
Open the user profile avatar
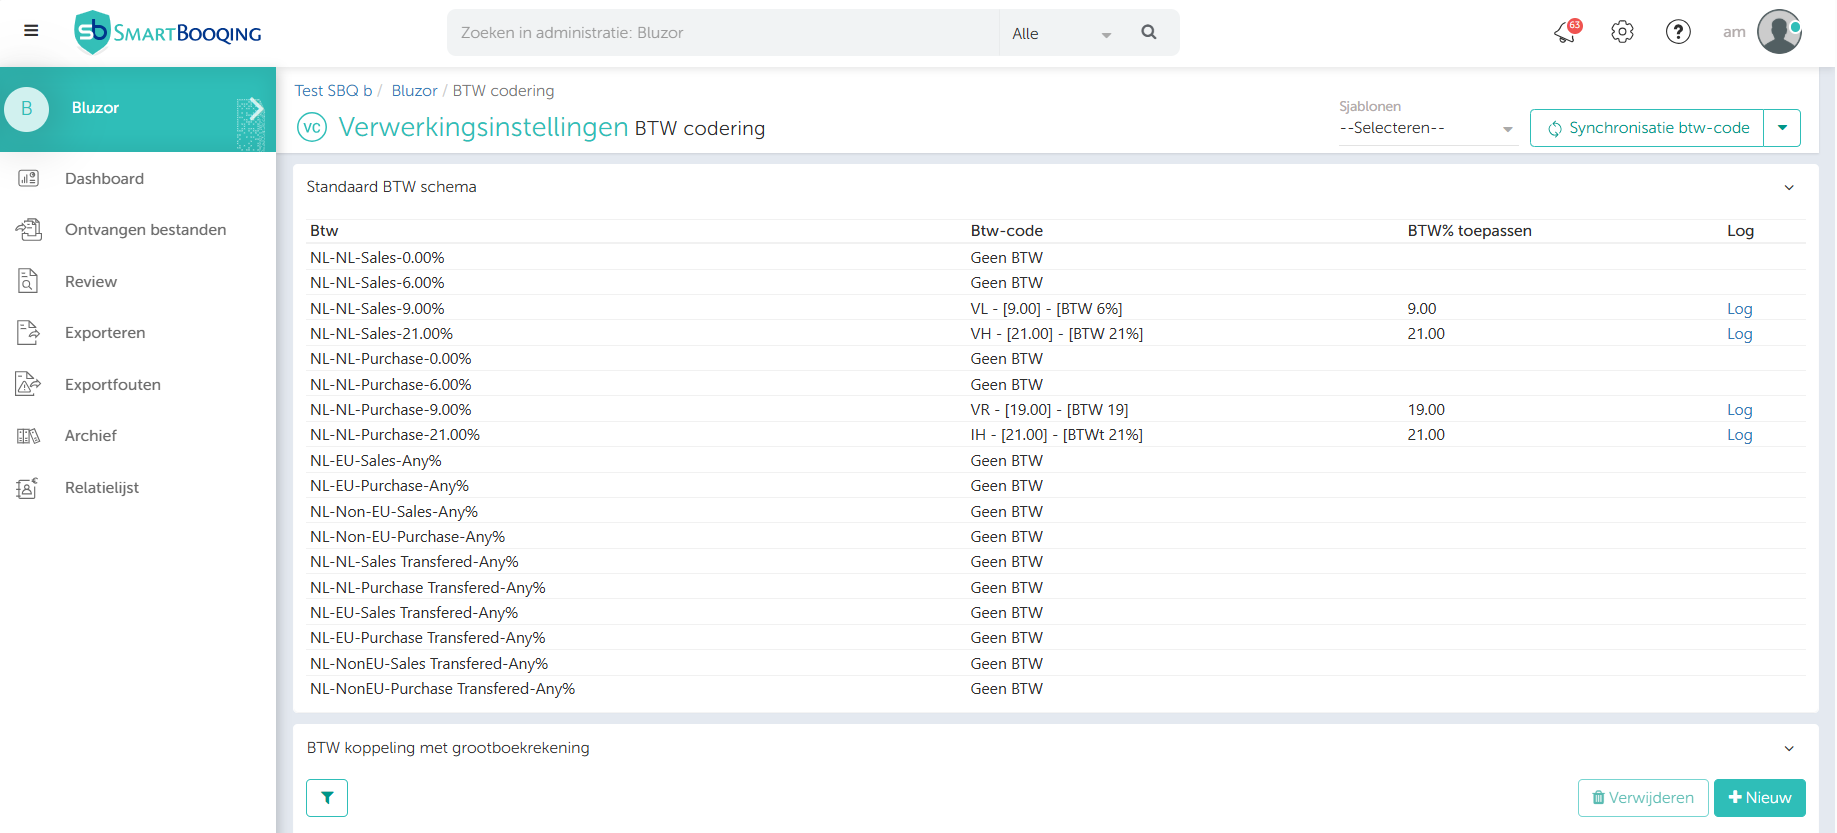[x=1779, y=32]
